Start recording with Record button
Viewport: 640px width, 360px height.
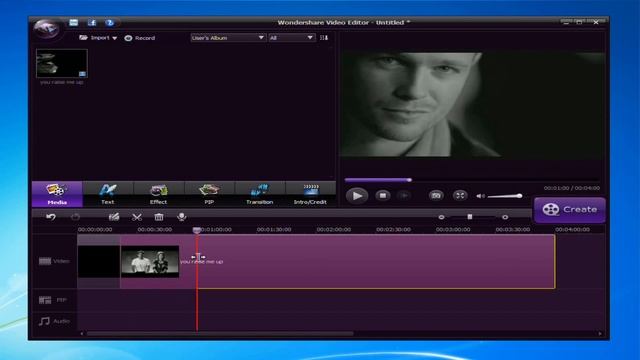140,38
